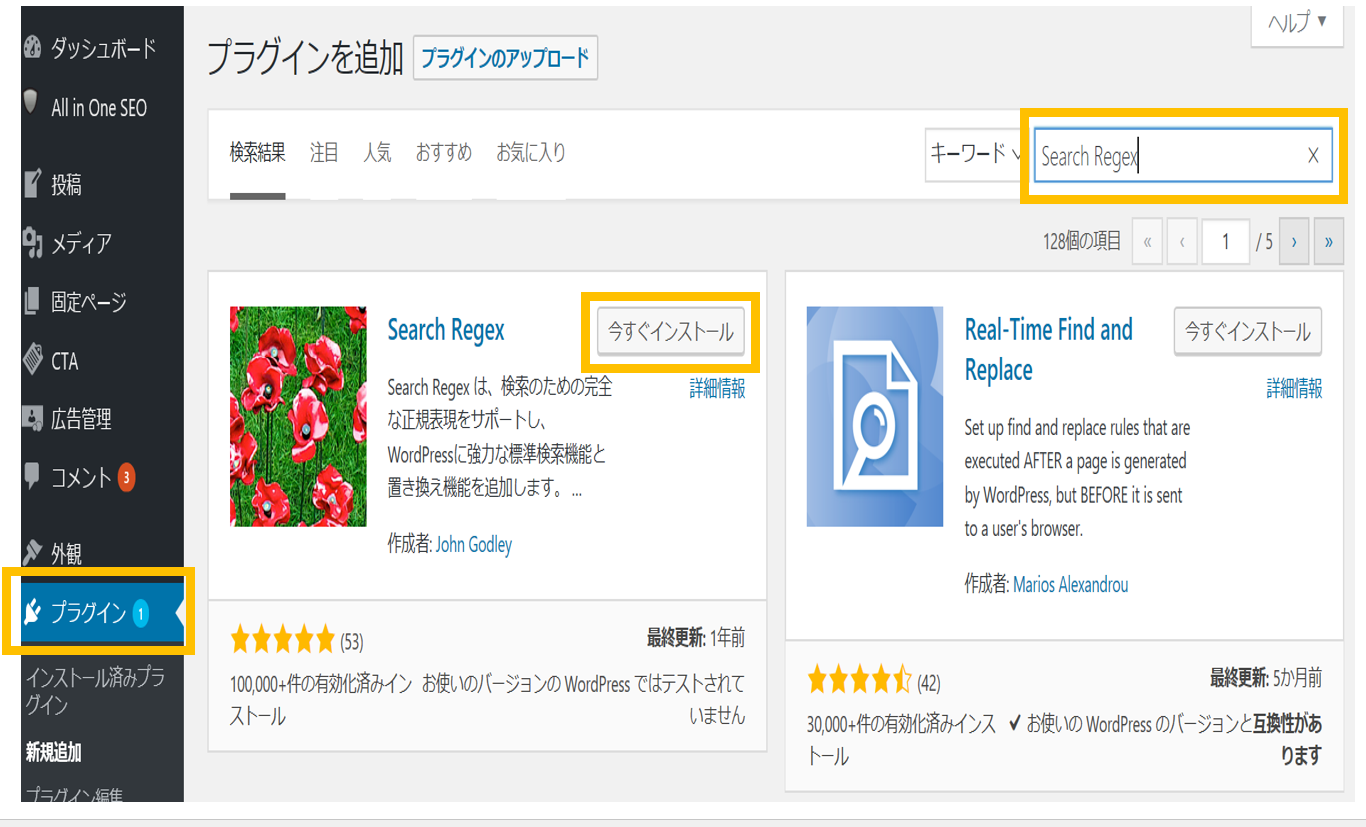Click the メディア media icon
Screen dimensions: 1366x827
coord(32,243)
